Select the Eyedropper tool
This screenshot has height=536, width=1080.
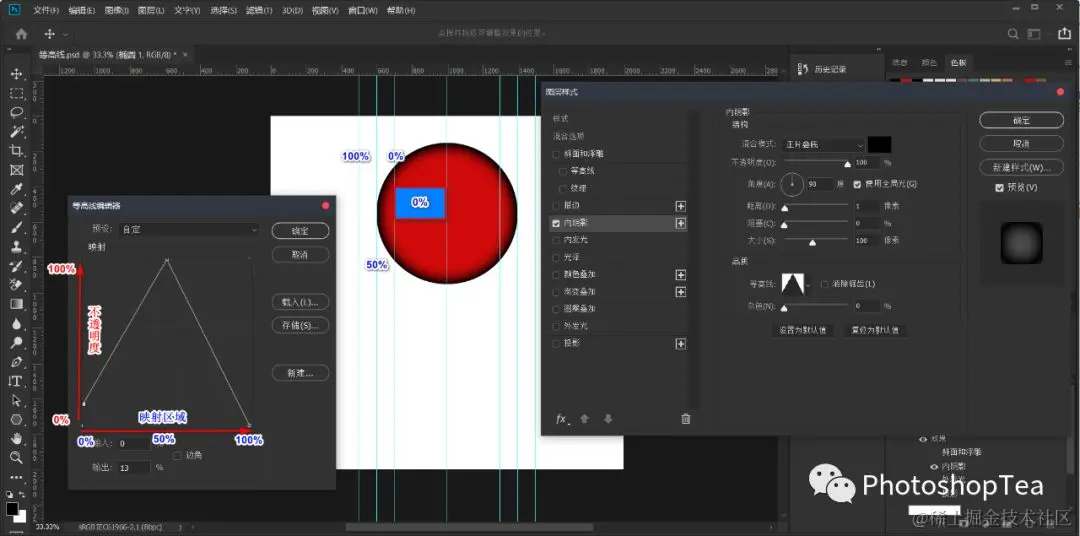coord(17,189)
